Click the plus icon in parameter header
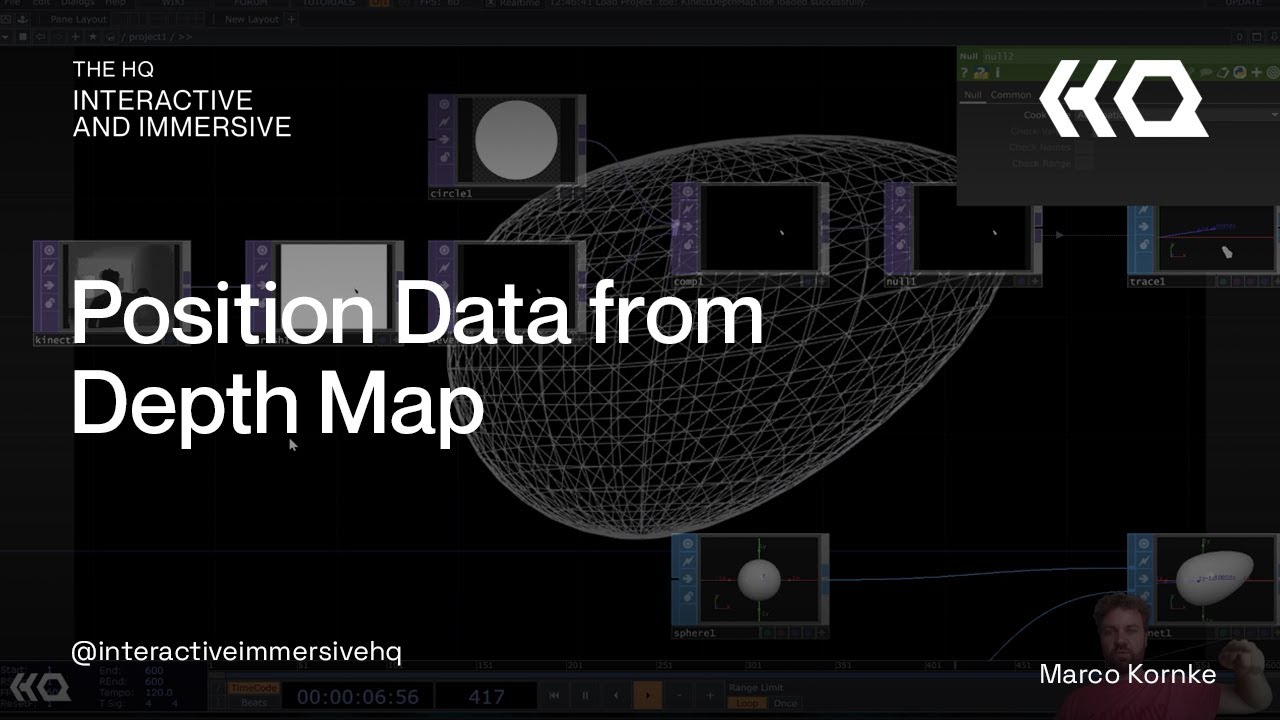The height and width of the screenshot is (720, 1280). 1256,72
